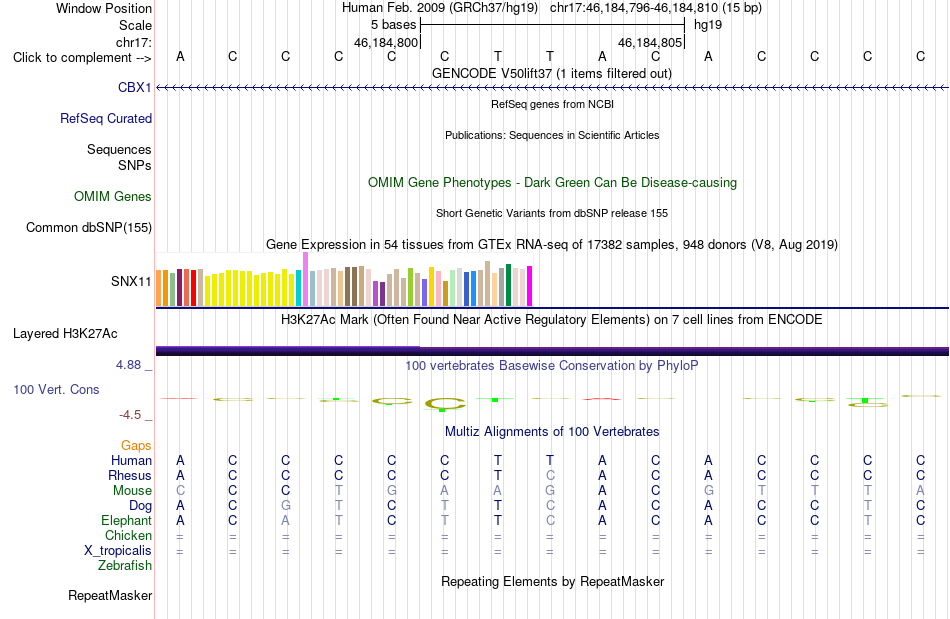Select the Chicken alignment row label
The image size is (950, 619).
click(128, 535)
